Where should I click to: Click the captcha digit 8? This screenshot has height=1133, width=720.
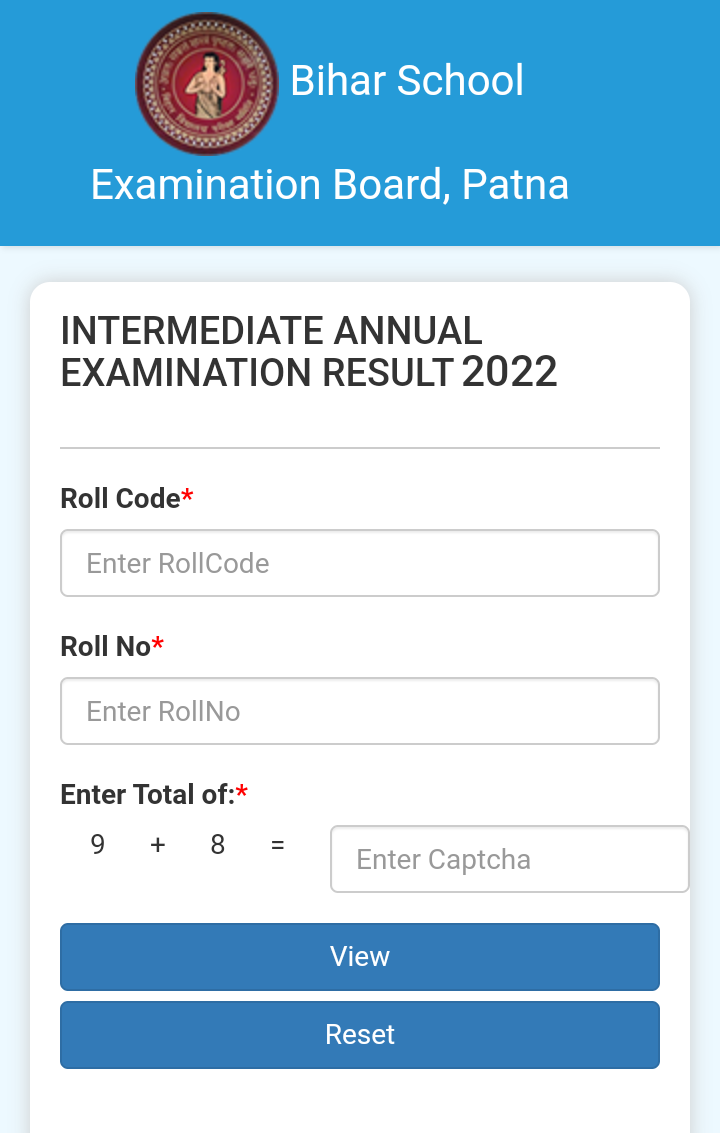coord(218,844)
